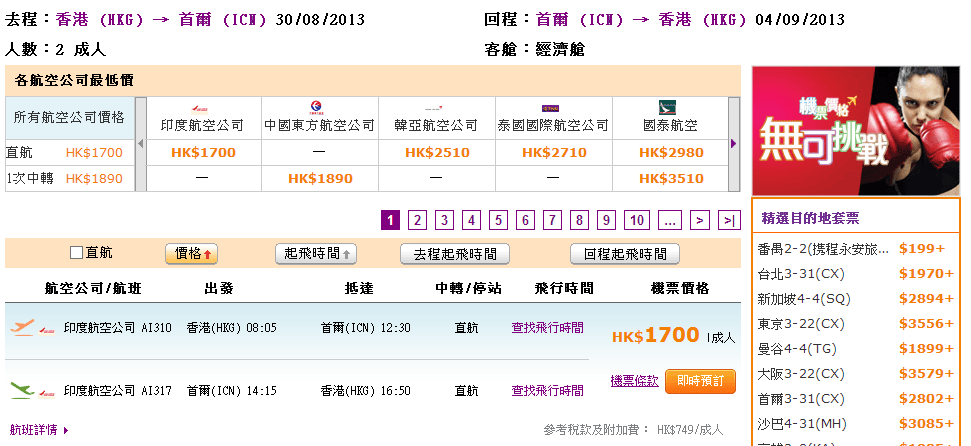
Task: Click the Air India logo in price table
Action: tap(201, 107)
